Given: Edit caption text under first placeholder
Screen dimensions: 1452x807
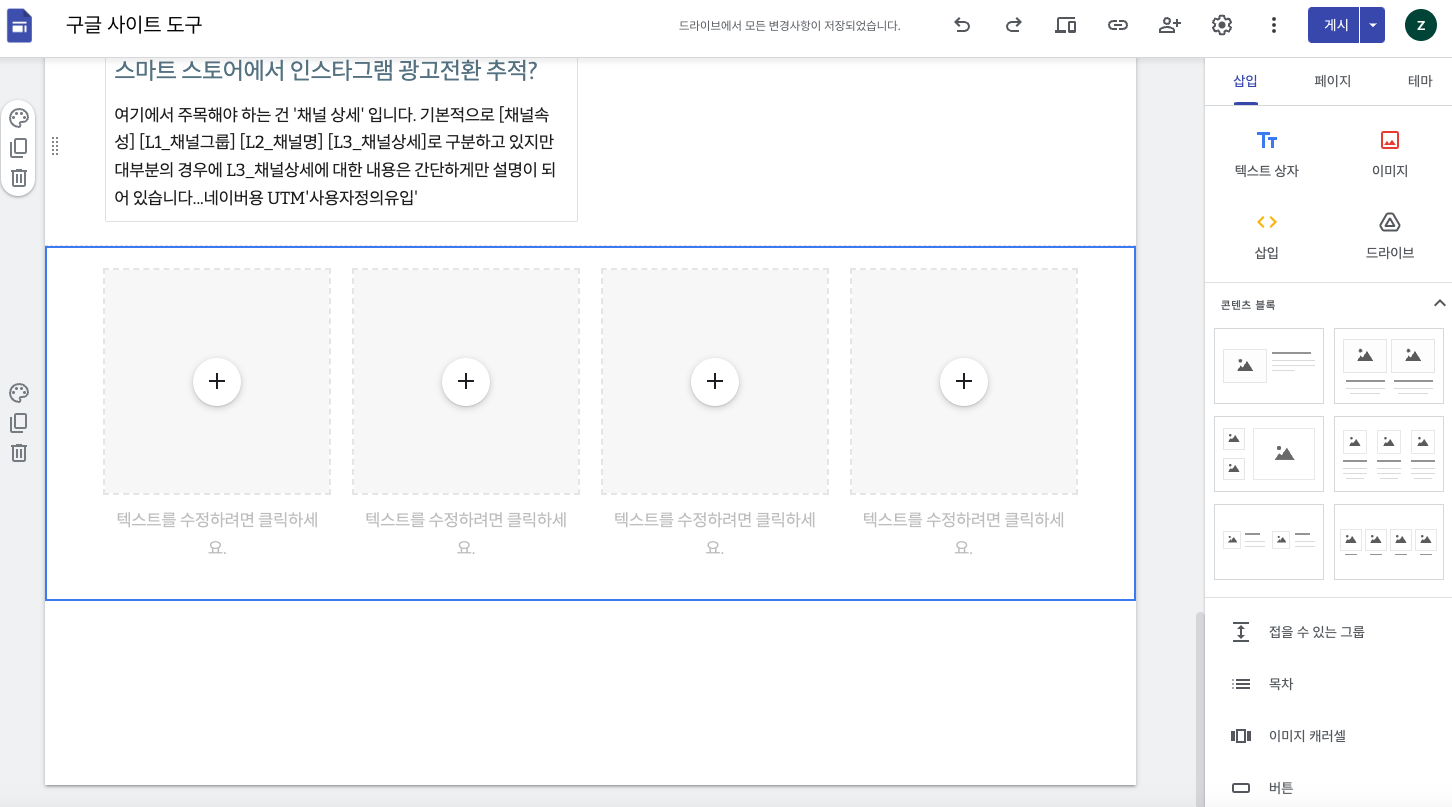Looking at the screenshot, I should click(217, 533).
